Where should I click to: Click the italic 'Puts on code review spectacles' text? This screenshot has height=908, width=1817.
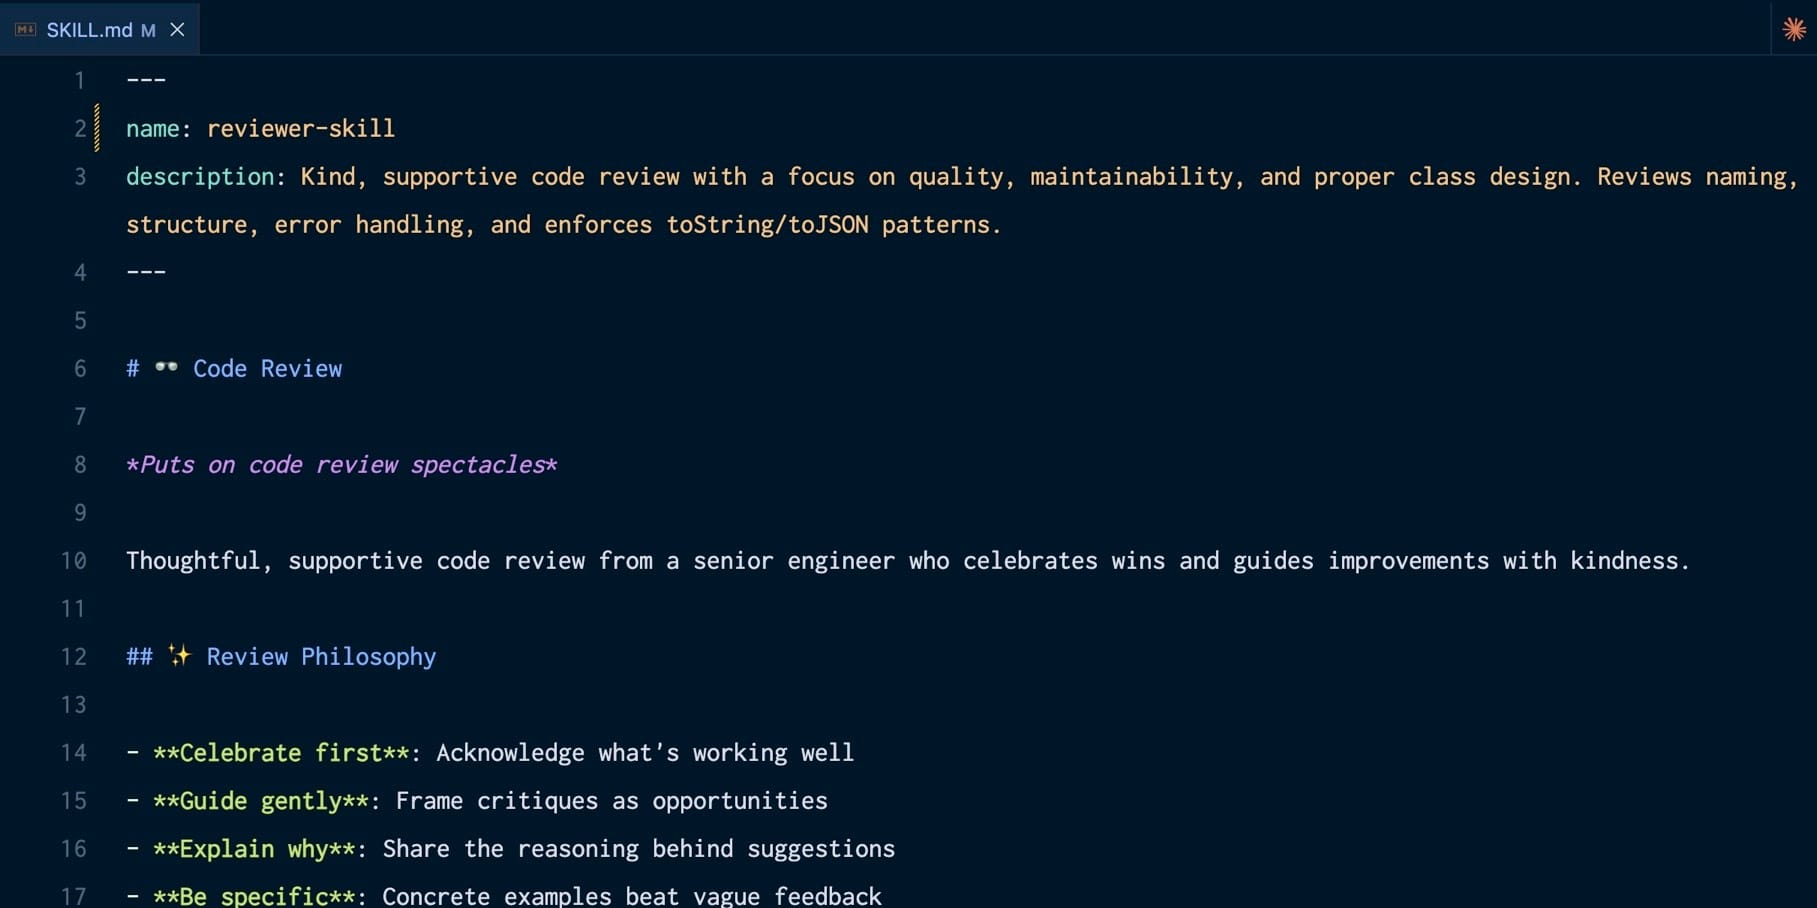[341, 465]
